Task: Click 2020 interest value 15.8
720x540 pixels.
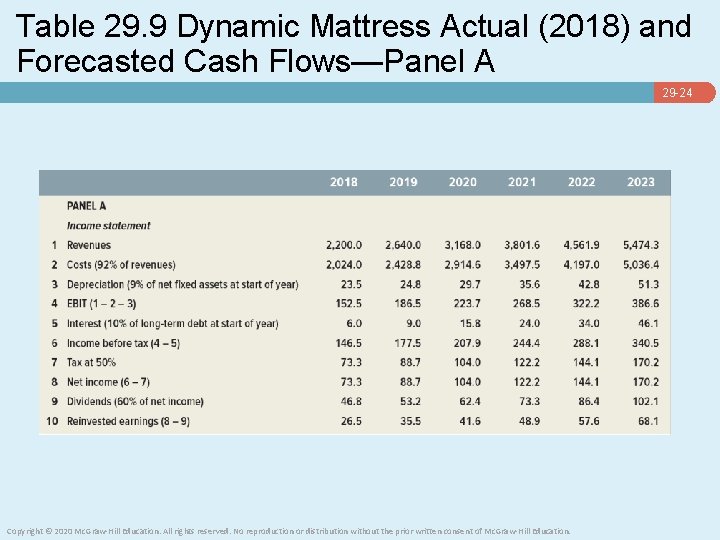Action: click(470, 324)
